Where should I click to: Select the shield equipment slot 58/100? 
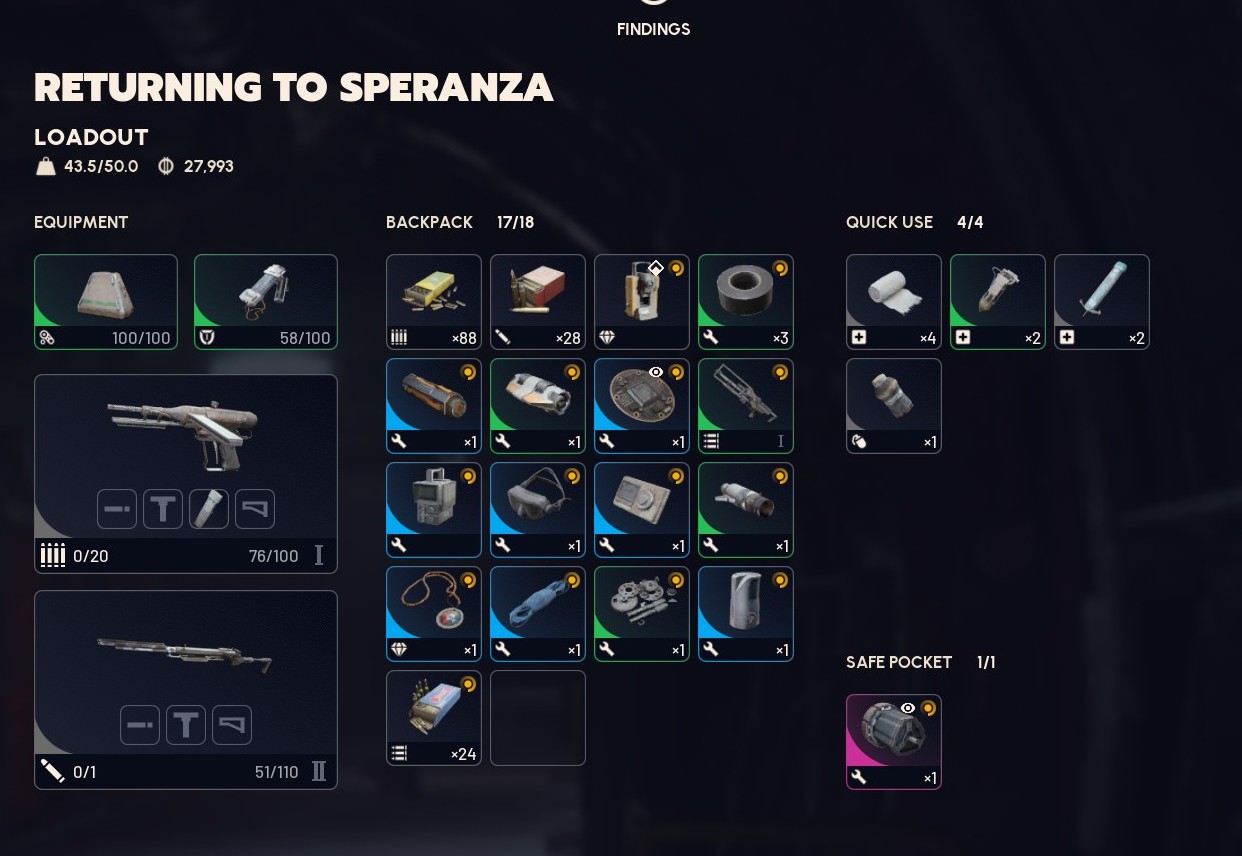[x=266, y=302]
